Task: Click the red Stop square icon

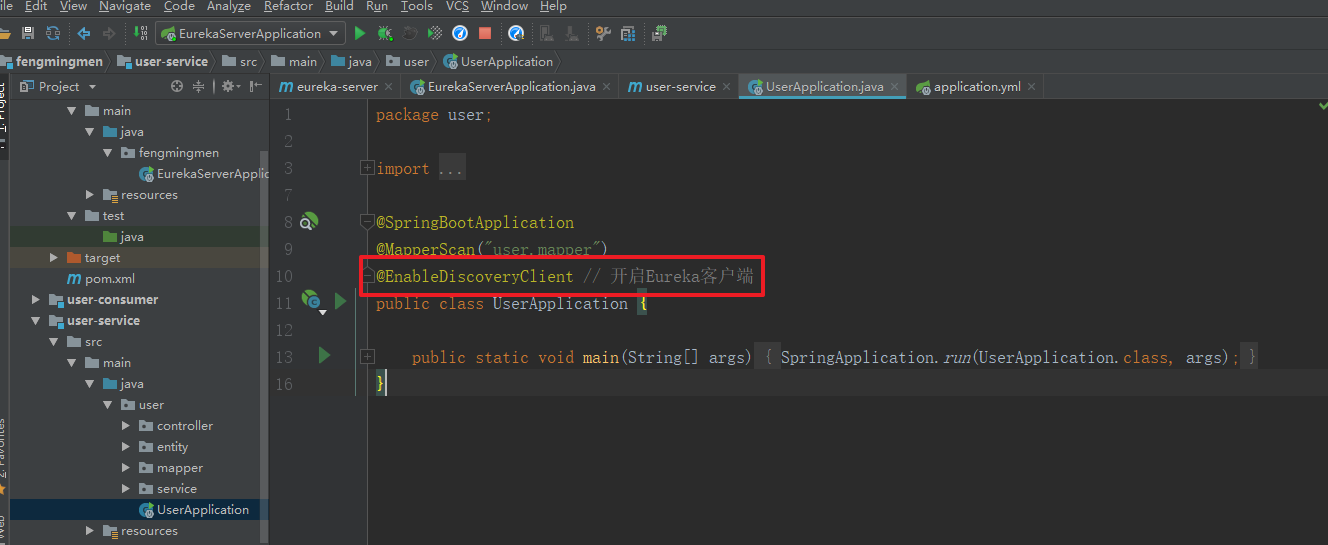Action: pos(485,33)
